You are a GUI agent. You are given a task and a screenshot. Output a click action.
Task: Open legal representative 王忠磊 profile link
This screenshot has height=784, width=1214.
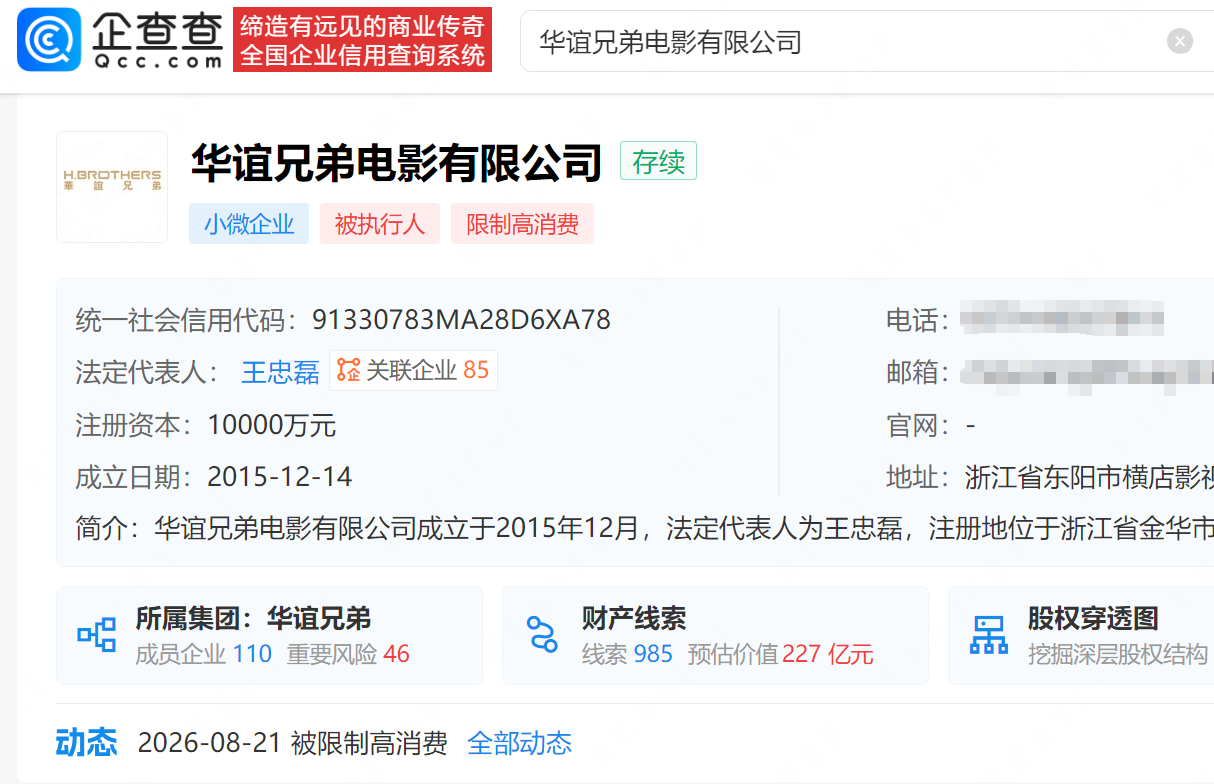pyautogui.click(x=280, y=372)
